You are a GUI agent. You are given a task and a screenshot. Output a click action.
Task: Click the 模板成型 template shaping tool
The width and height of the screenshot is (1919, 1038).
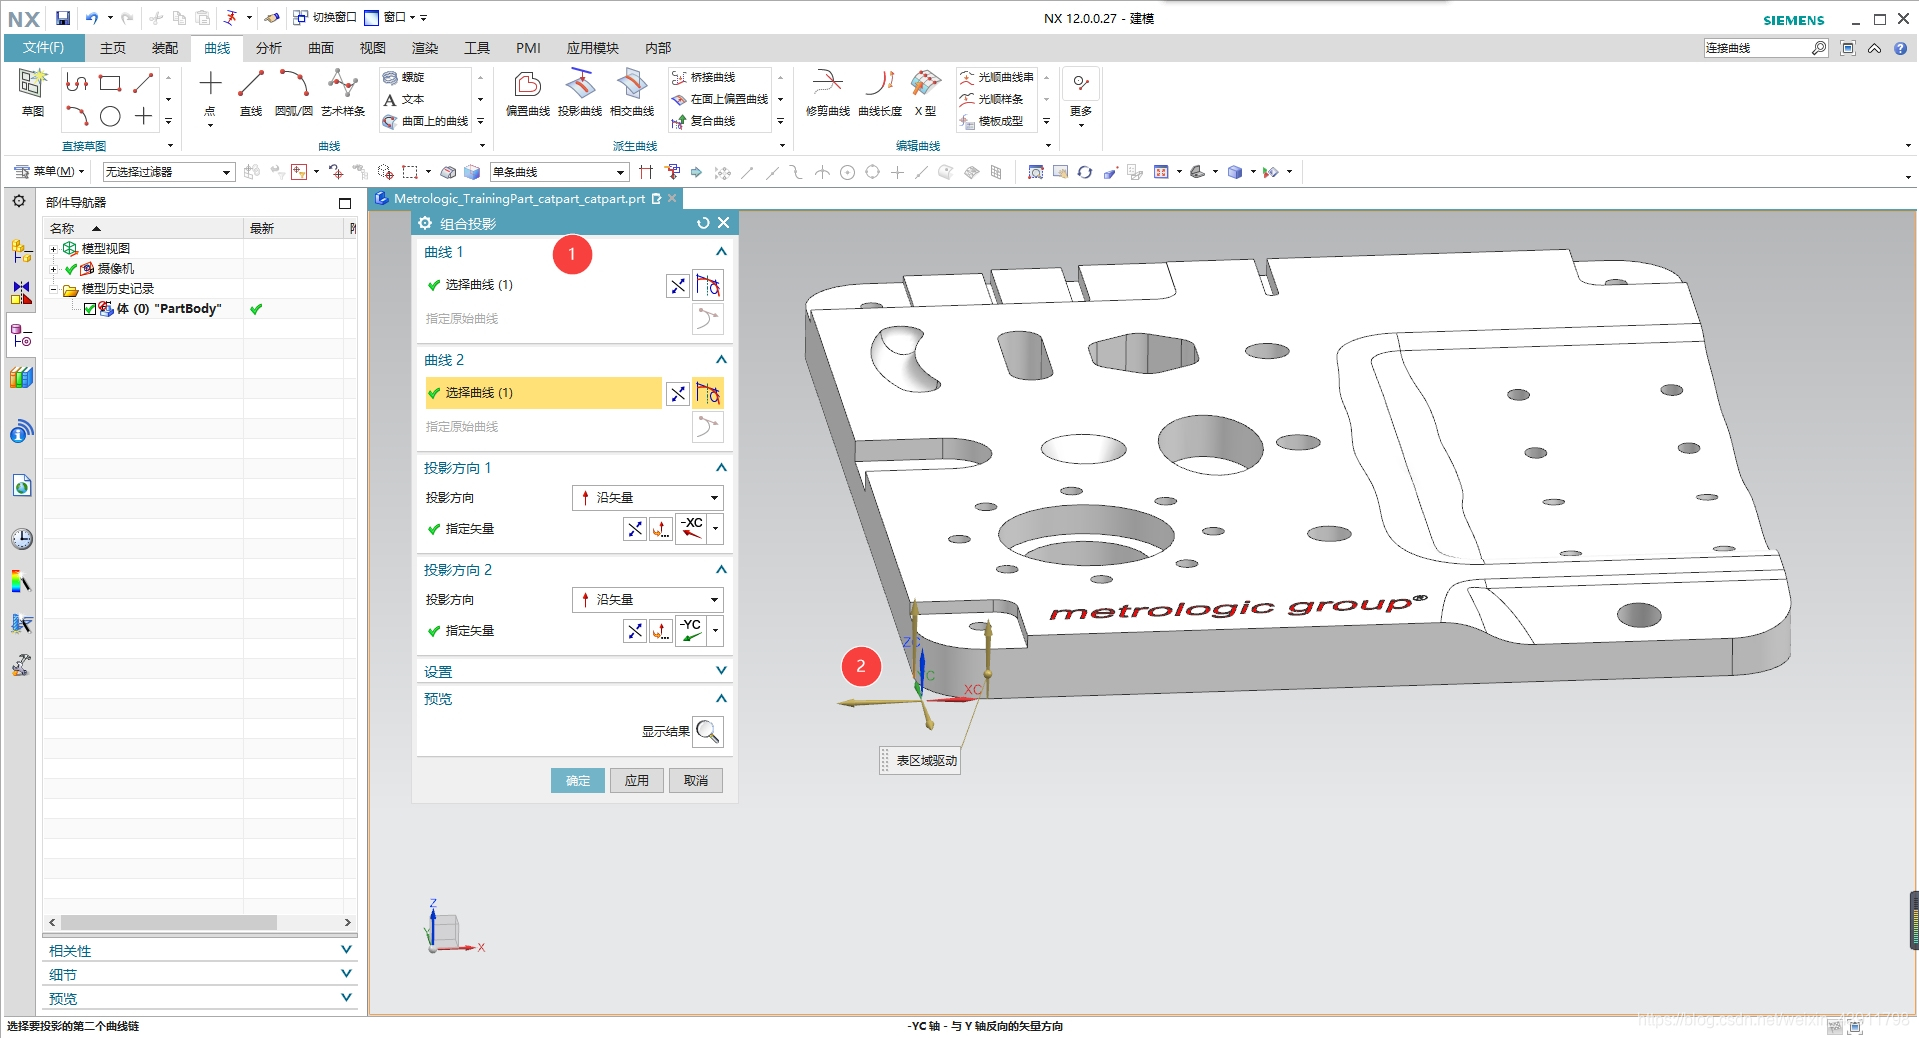pyautogui.click(x=991, y=121)
